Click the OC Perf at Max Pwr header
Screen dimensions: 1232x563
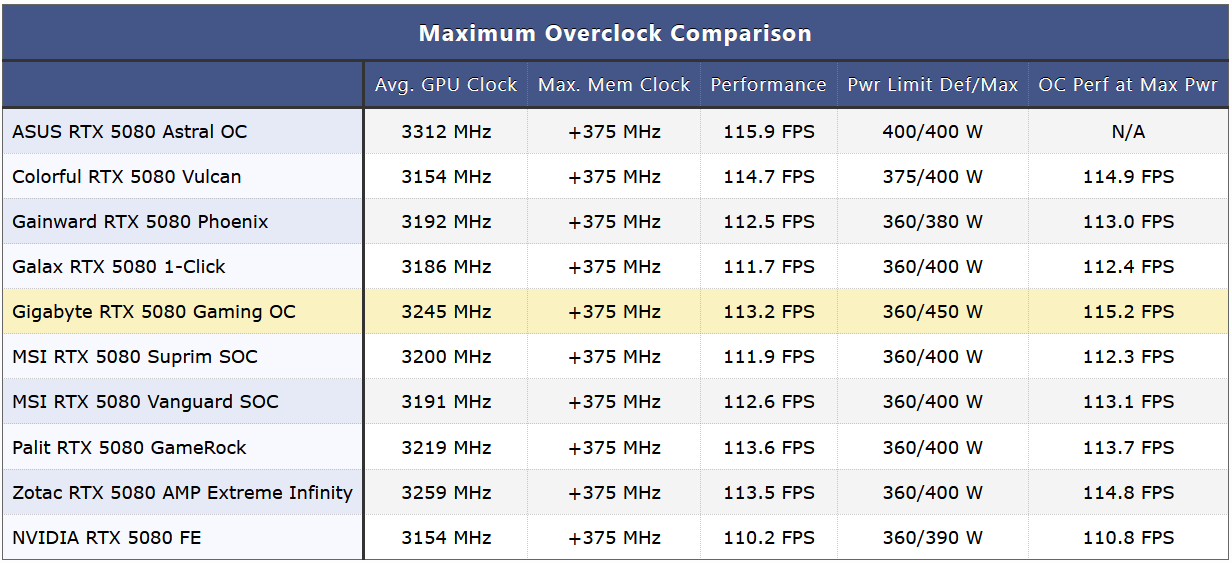coord(1128,85)
